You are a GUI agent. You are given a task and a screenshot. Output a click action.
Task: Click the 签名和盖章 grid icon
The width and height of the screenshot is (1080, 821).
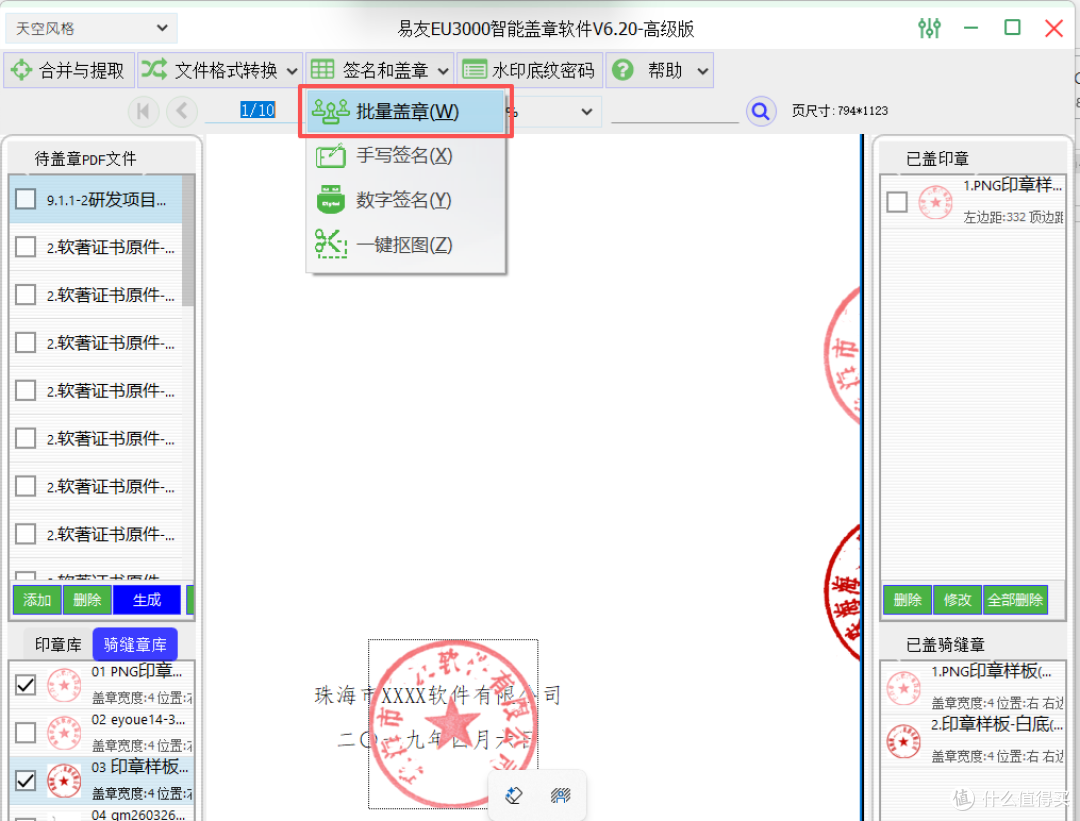click(322, 70)
